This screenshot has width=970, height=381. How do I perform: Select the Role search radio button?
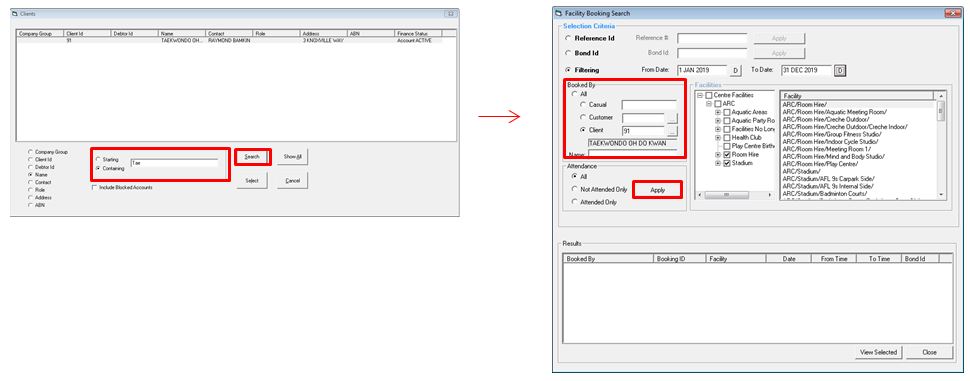point(30,190)
